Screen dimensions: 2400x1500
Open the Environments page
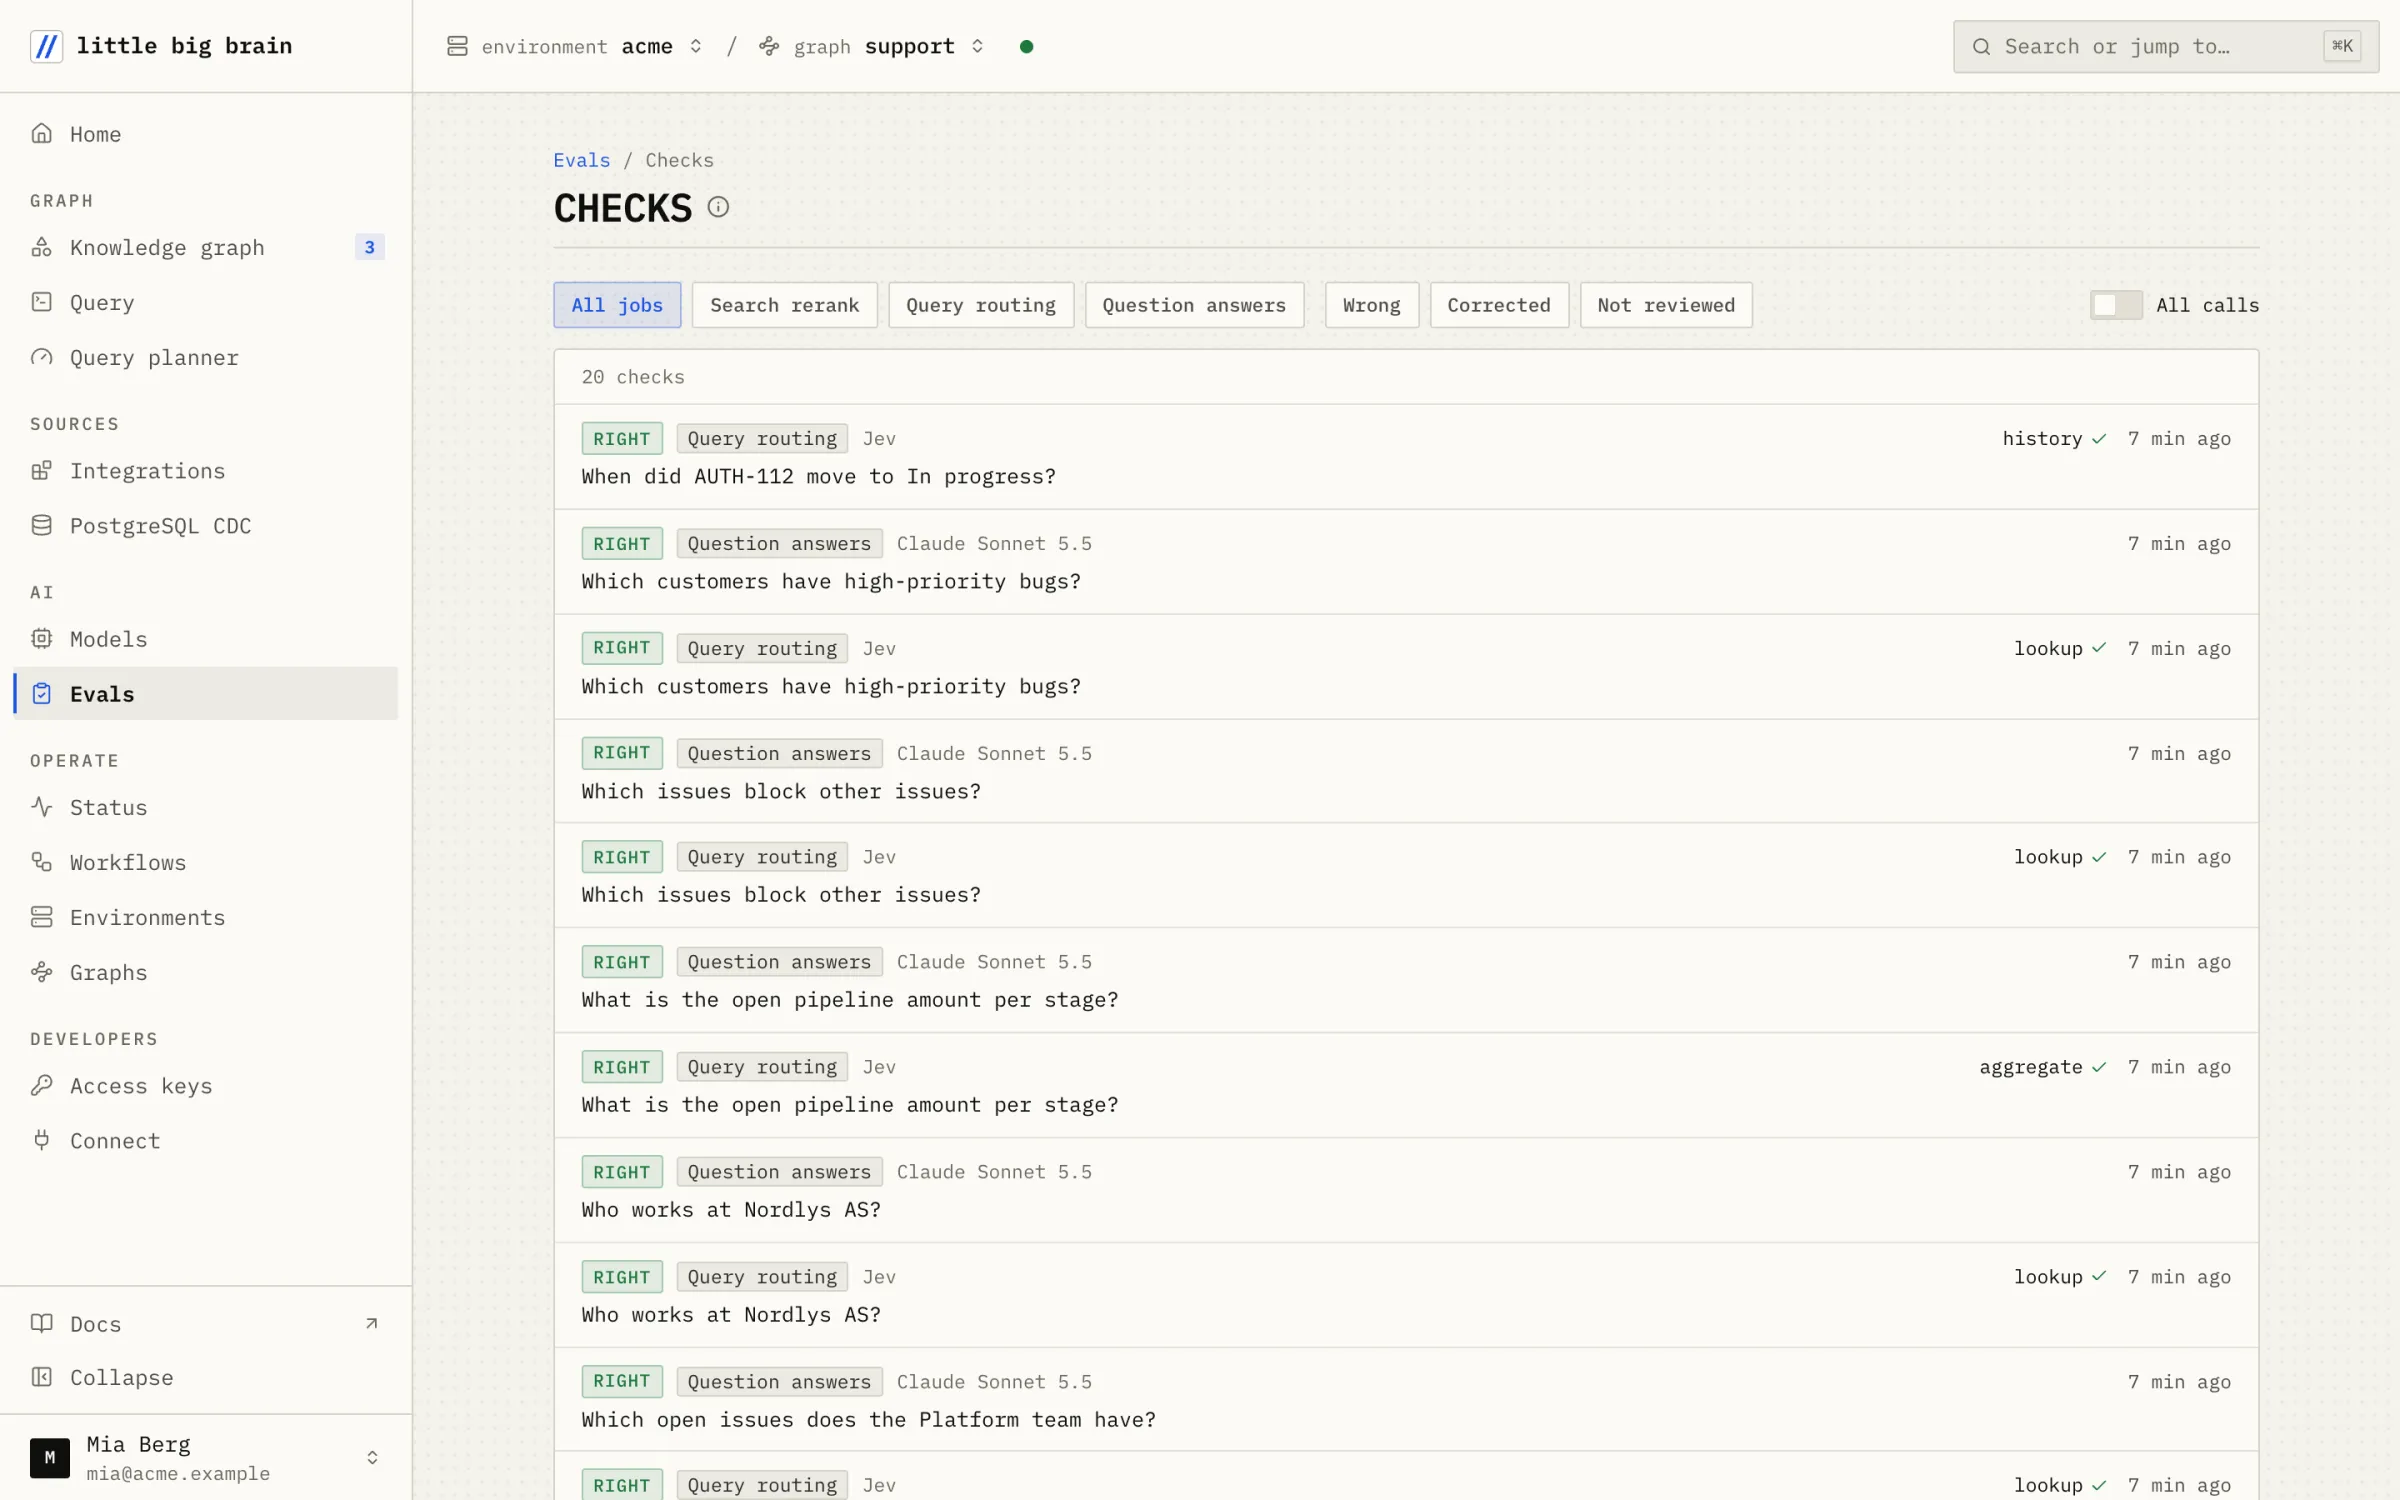click(x=205, y=917)
